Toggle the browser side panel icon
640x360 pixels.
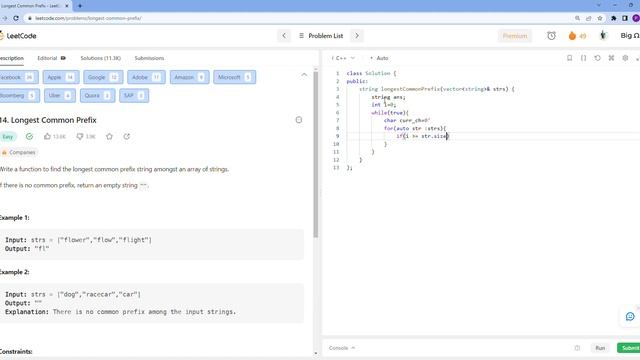(625, 18)
